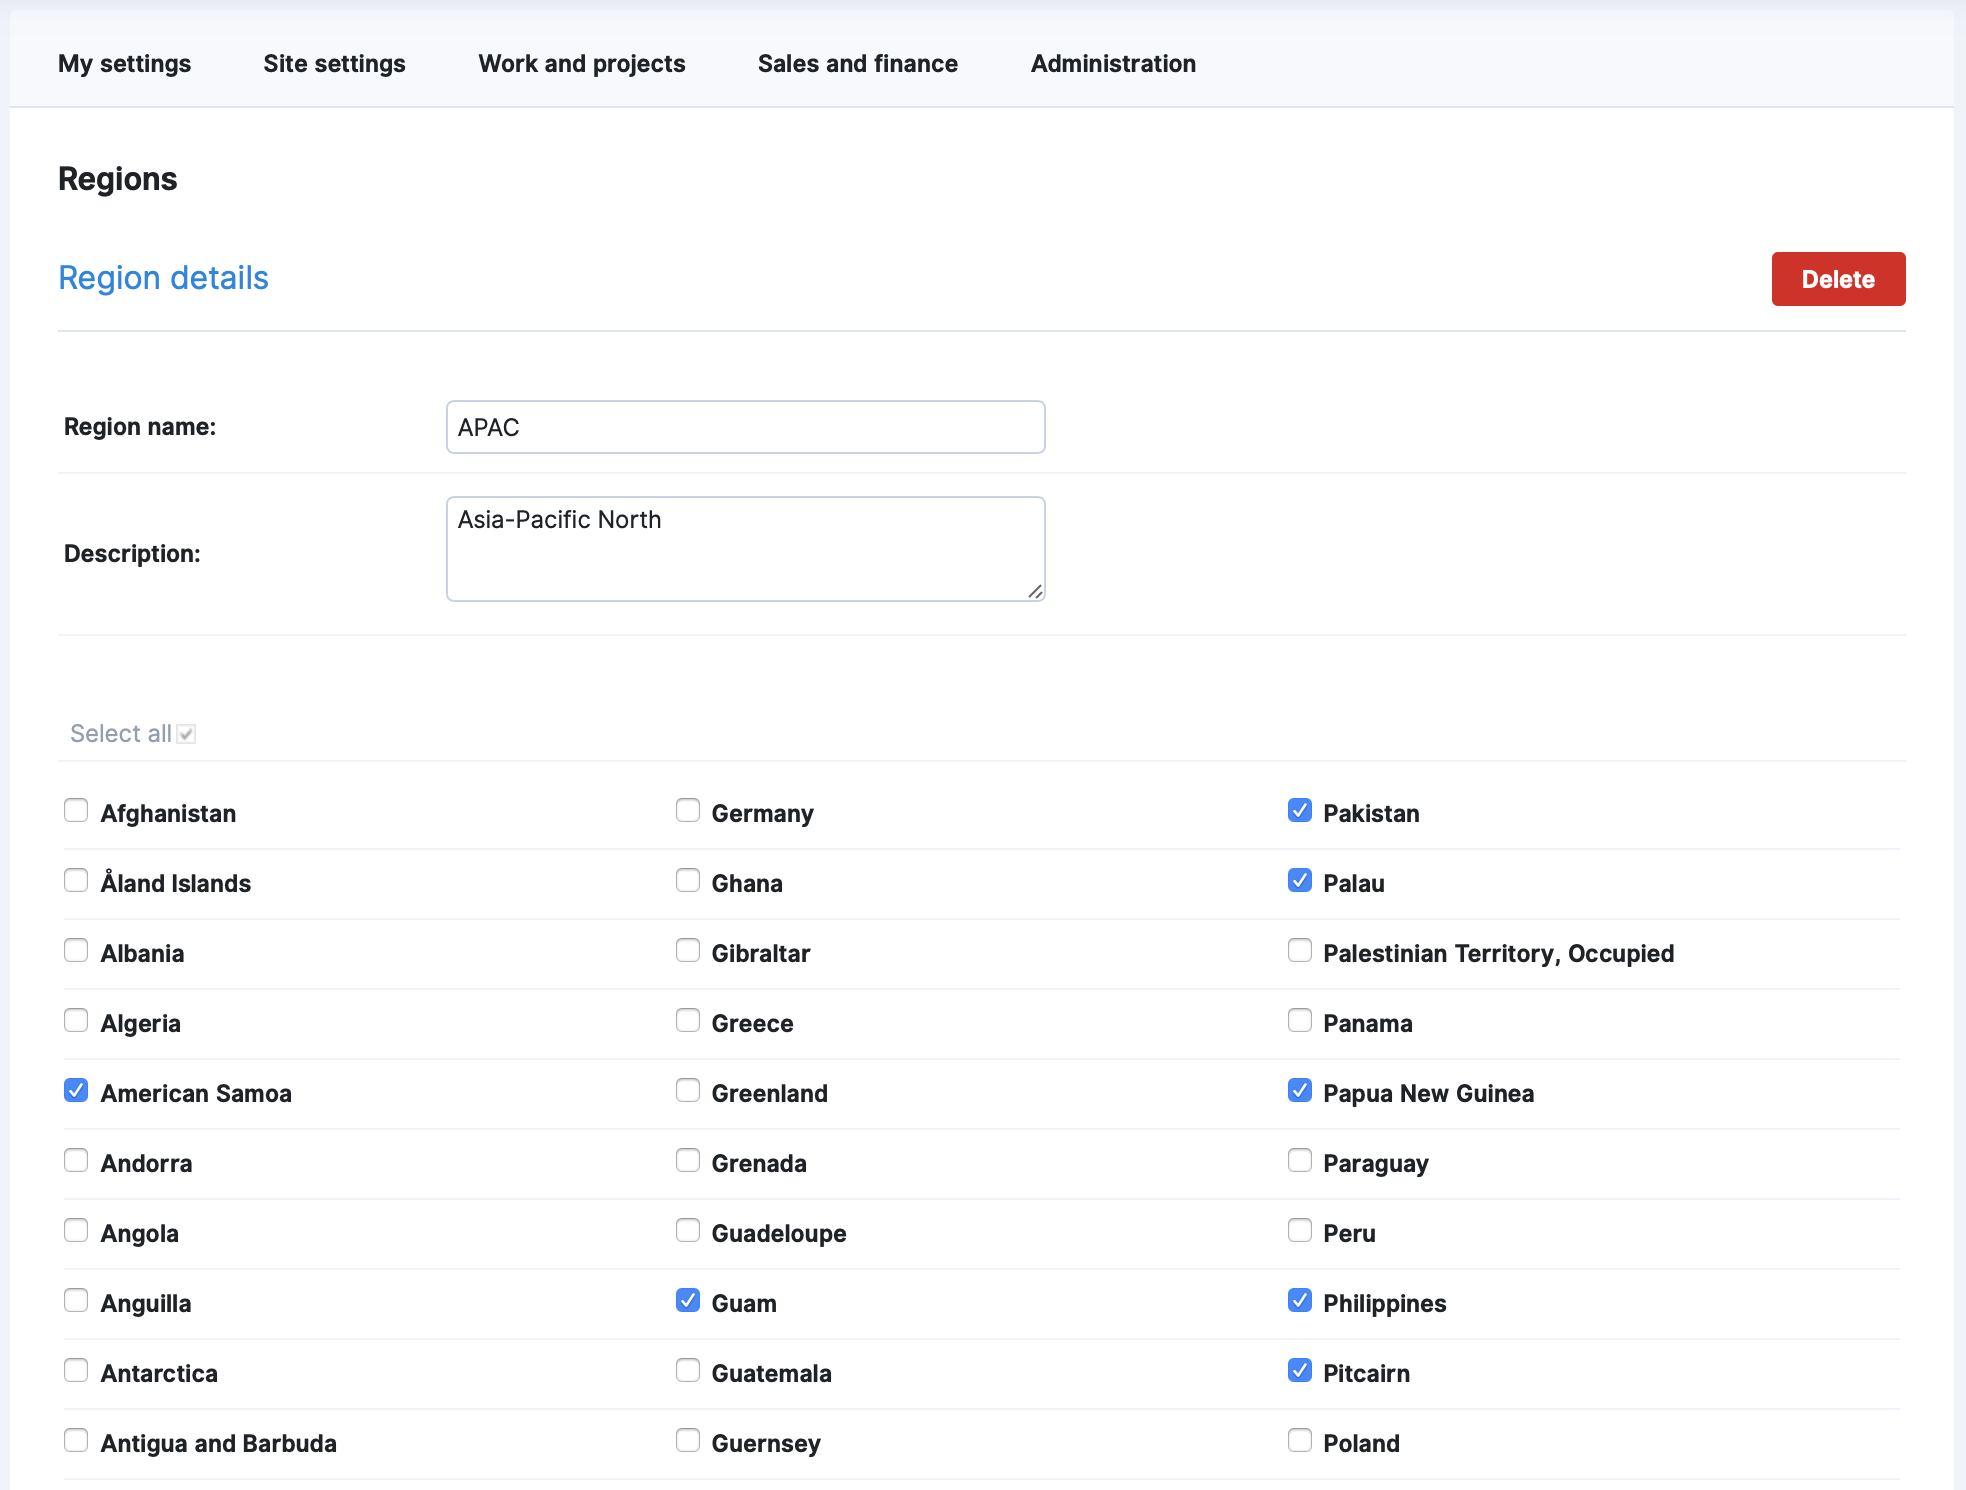Enable the Gibraltar checkbox
The width and height of the screenshot is (1966, 1490).
coord(688,950)
